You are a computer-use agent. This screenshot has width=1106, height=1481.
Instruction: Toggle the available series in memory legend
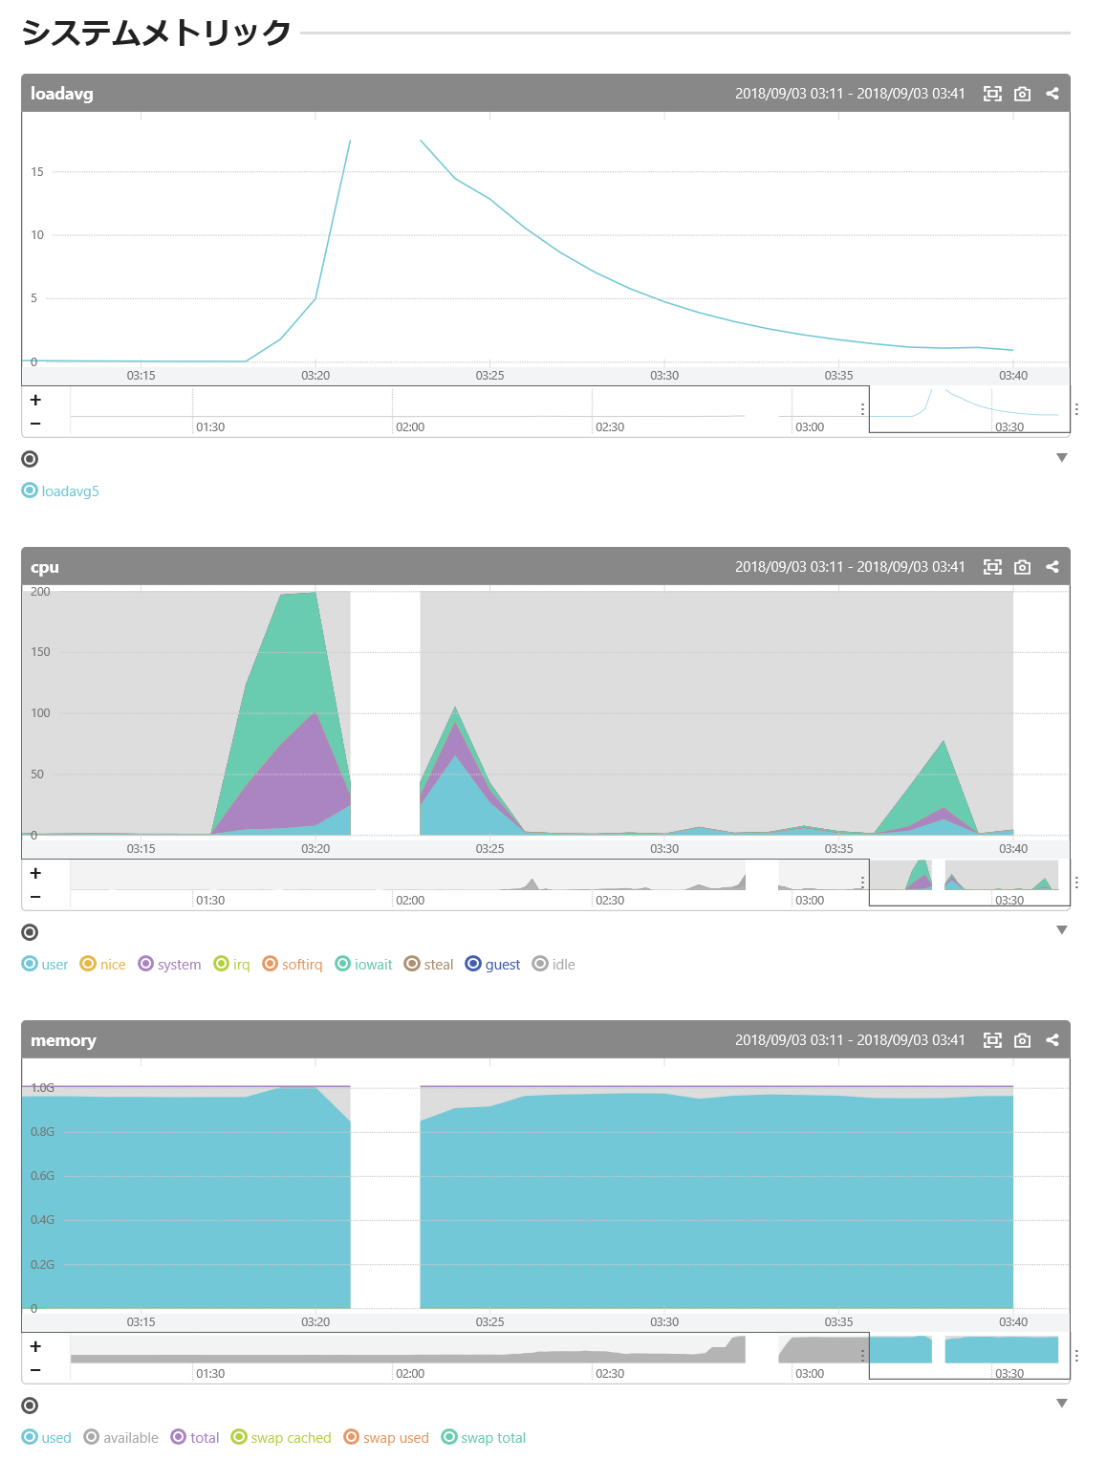[121, 1437]
